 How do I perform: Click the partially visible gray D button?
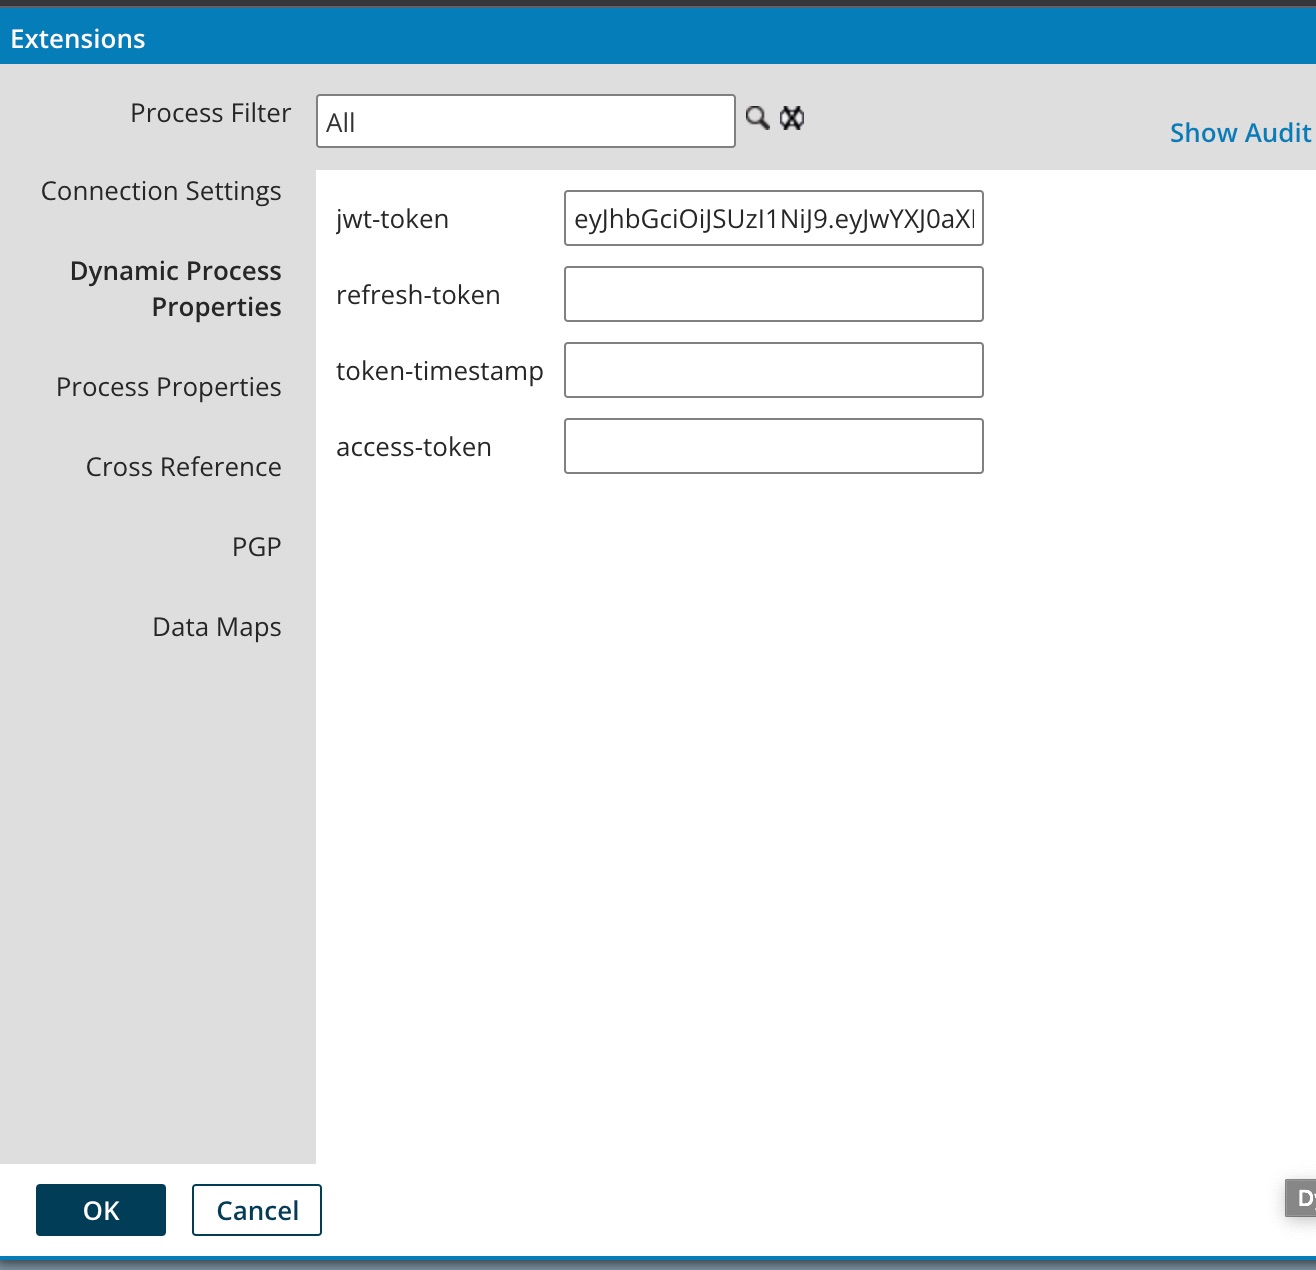1302,1198
